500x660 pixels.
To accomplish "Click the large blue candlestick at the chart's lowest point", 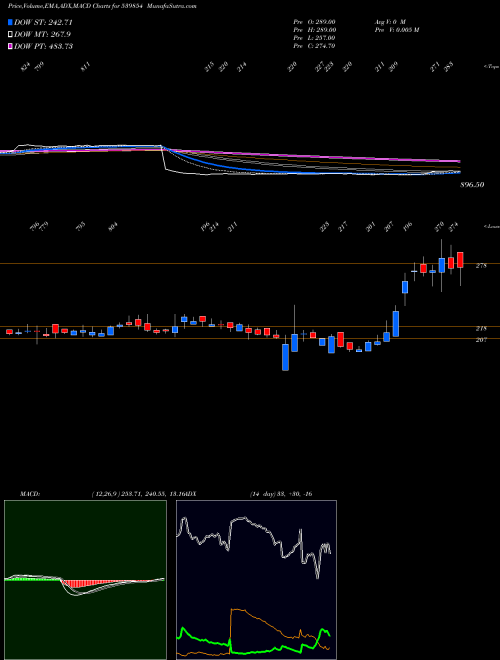I will (x=285, y=357).
